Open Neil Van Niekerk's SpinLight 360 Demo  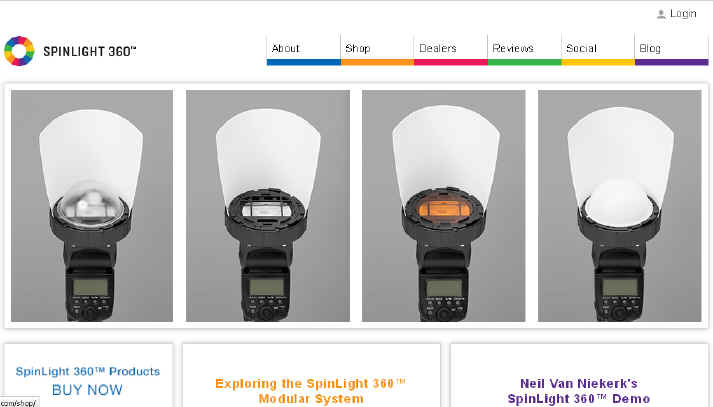tap(578, 391)
